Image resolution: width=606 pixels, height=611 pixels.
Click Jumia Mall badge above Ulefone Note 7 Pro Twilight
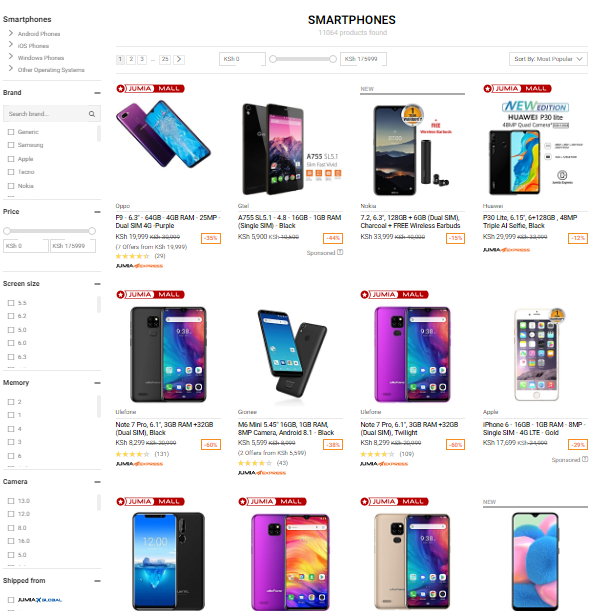click(394, 295)
